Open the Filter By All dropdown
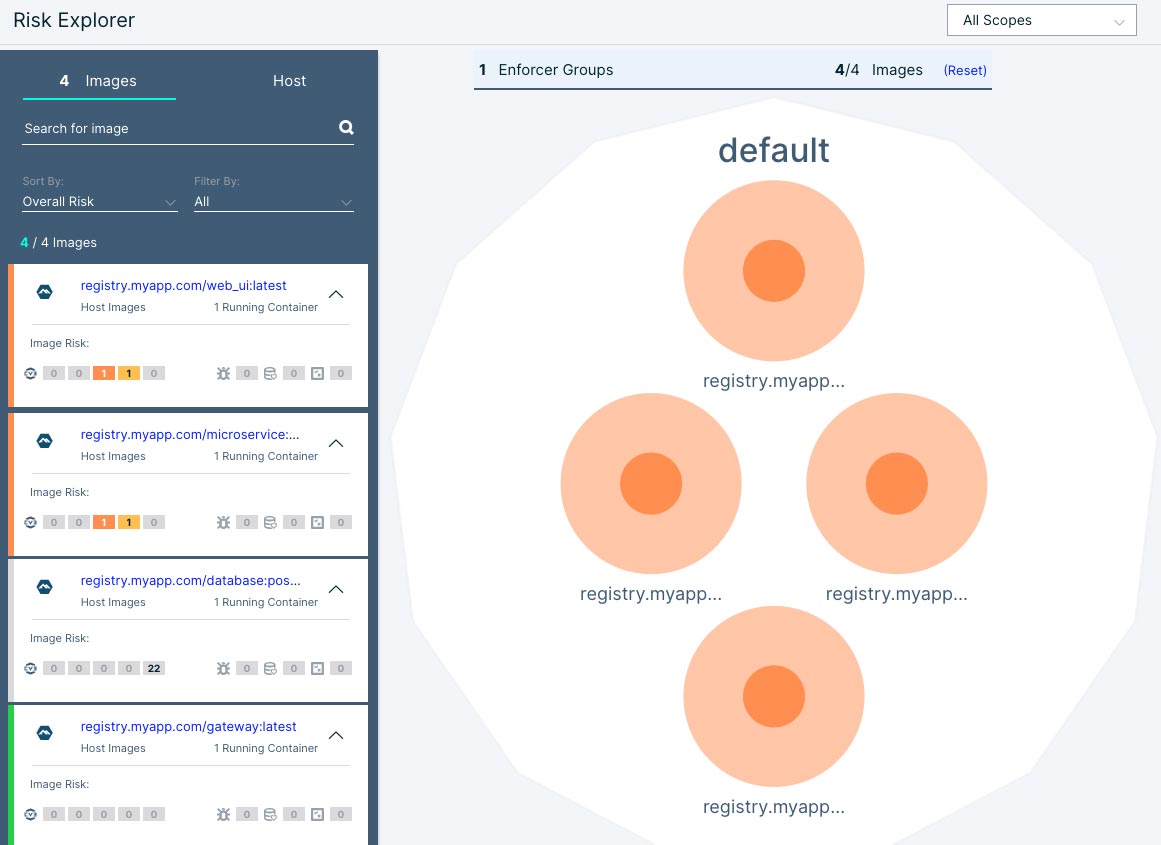The height and width of the screenshot is (845, 1161). [274, 201]
